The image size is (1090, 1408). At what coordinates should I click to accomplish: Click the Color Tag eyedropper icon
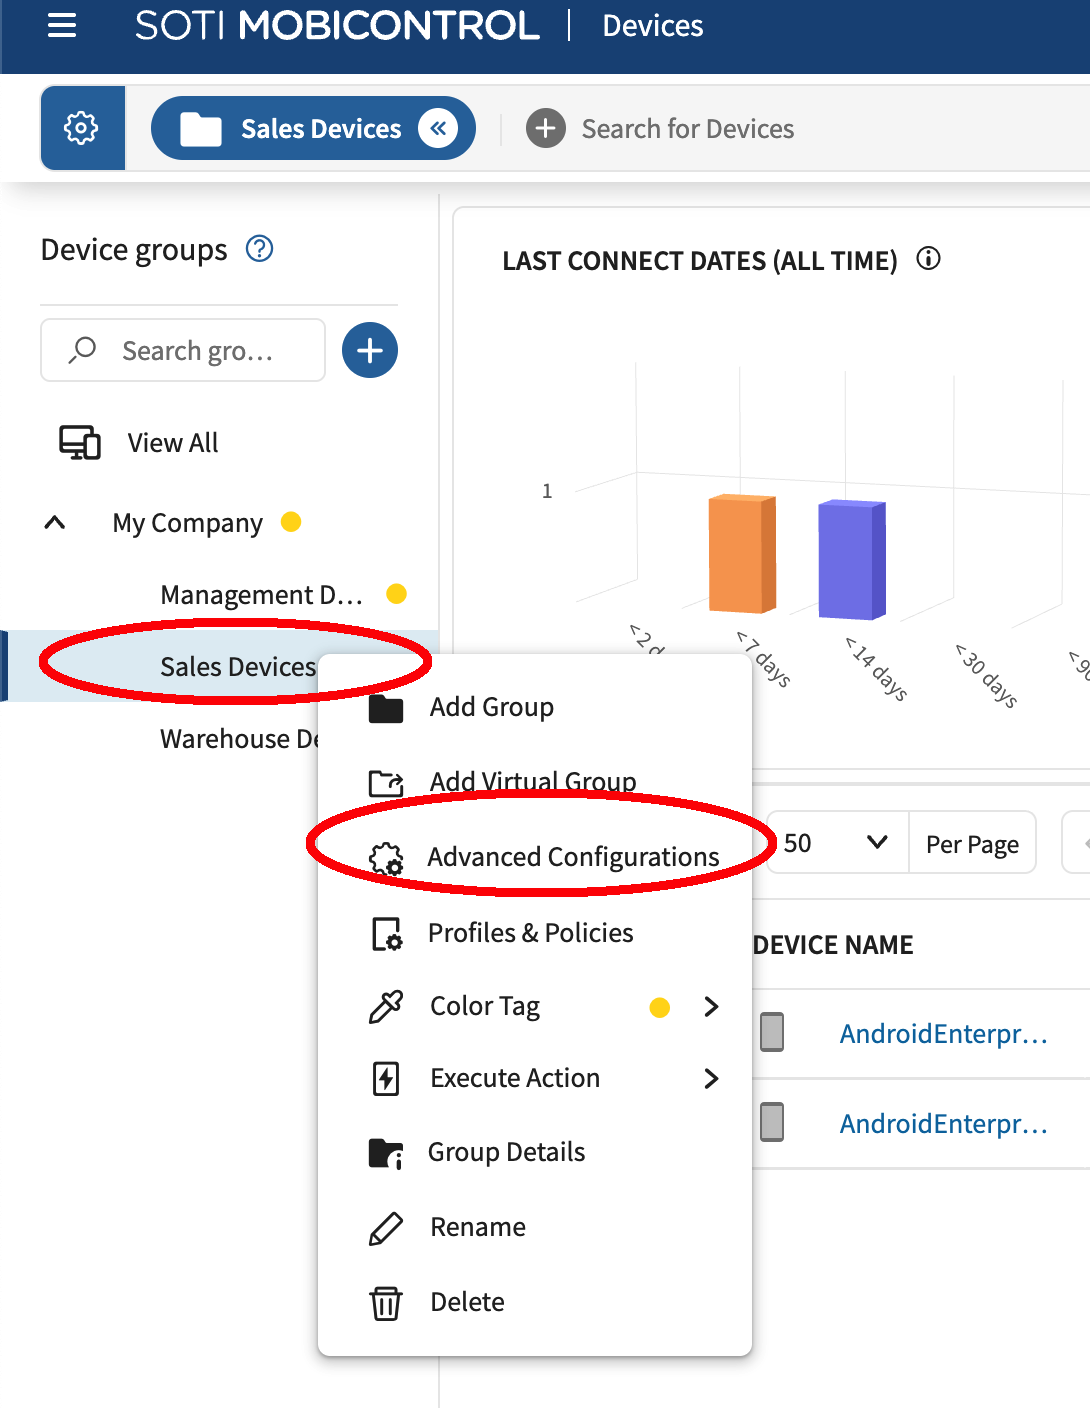(386, 1006)
